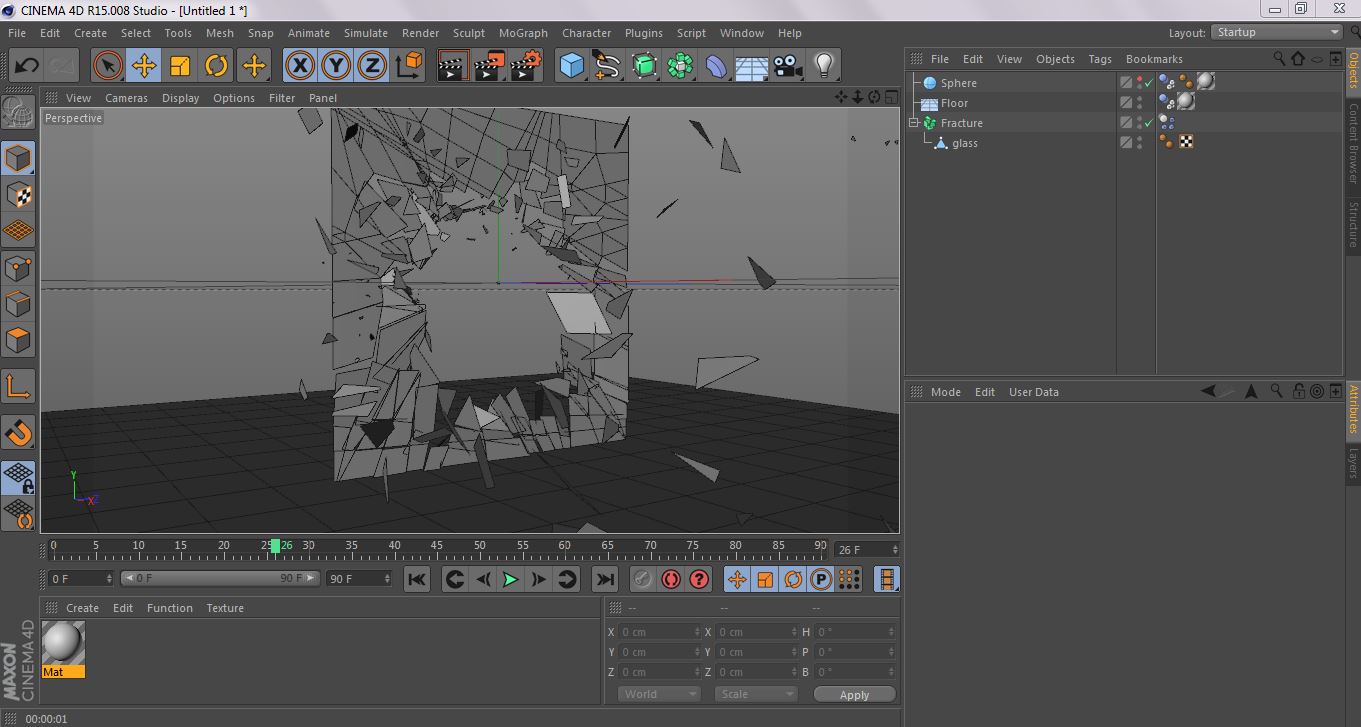The height and width of the screenshot is (727, 1361).
Task: Open the Layout dropdown
Action: click(1277, 32)
